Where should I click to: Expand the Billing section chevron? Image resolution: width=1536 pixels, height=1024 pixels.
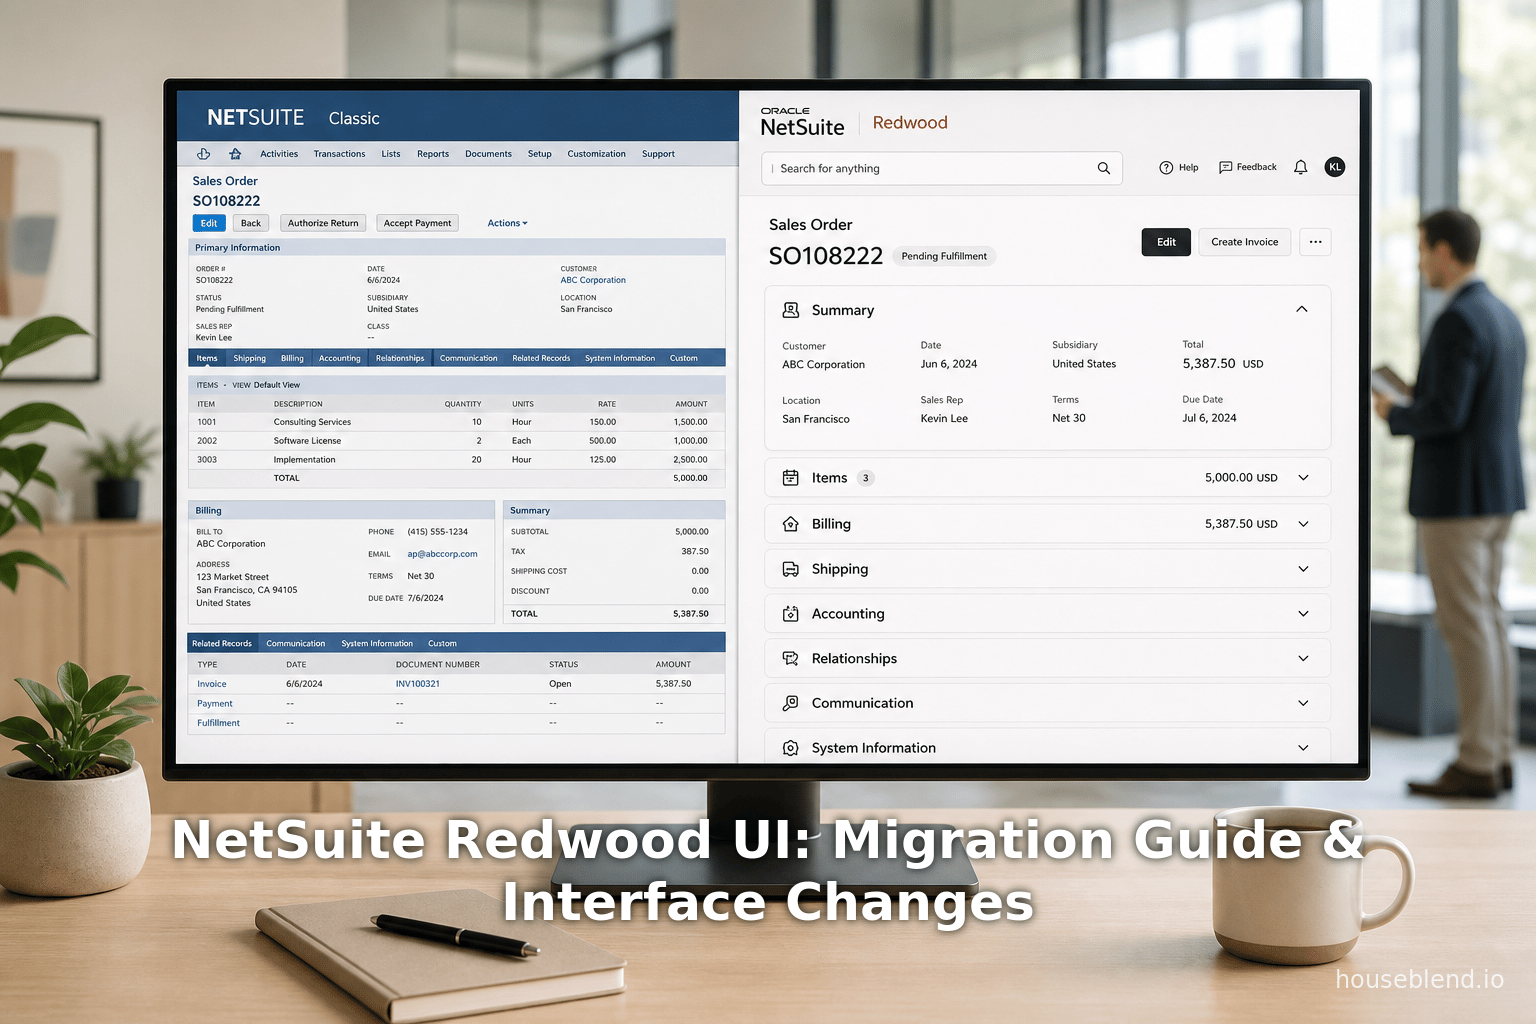coord(1303,524)
